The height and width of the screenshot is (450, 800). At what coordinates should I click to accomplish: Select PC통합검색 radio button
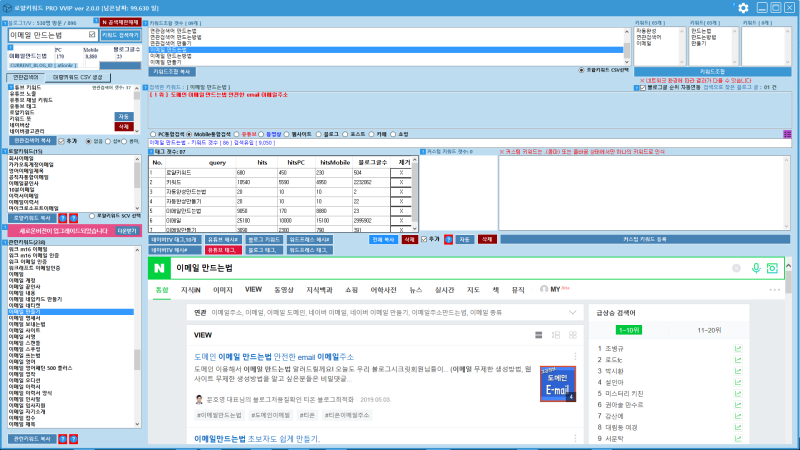coord(153,134)
